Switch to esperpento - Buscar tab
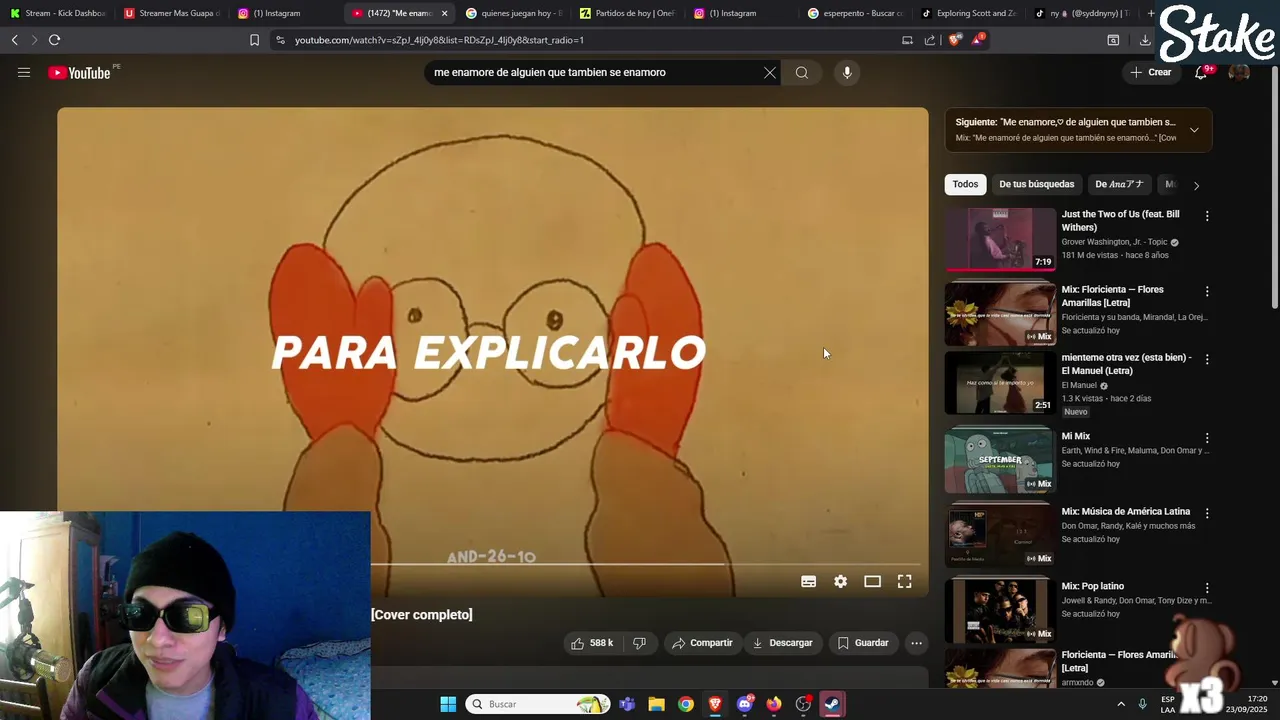 [856, 13]
